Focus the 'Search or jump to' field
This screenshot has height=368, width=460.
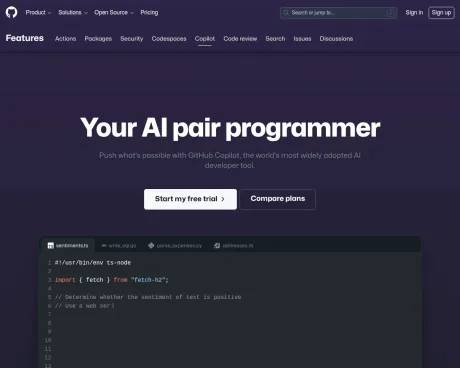tap(338, 13)
